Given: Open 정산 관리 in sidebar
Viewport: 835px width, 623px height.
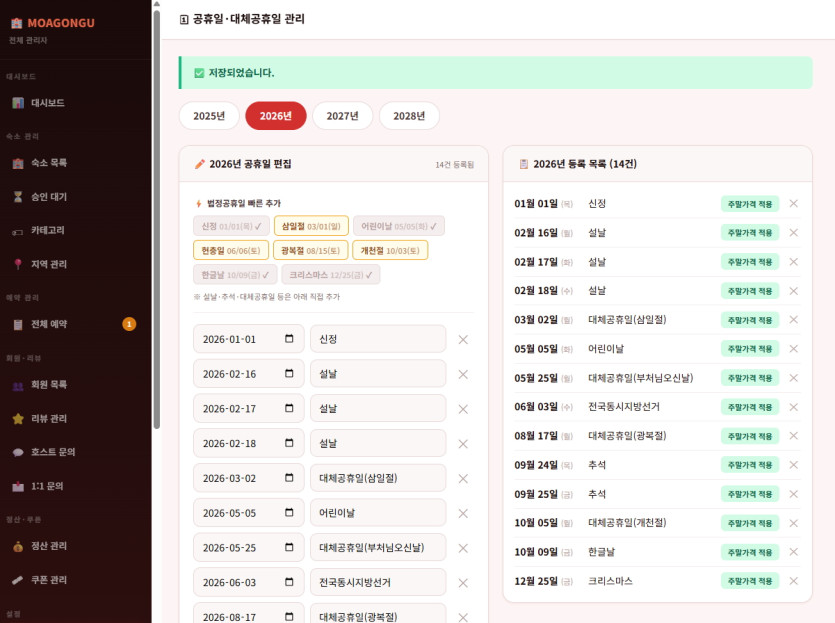Looking at the screenshot, I should coord(49,546).
